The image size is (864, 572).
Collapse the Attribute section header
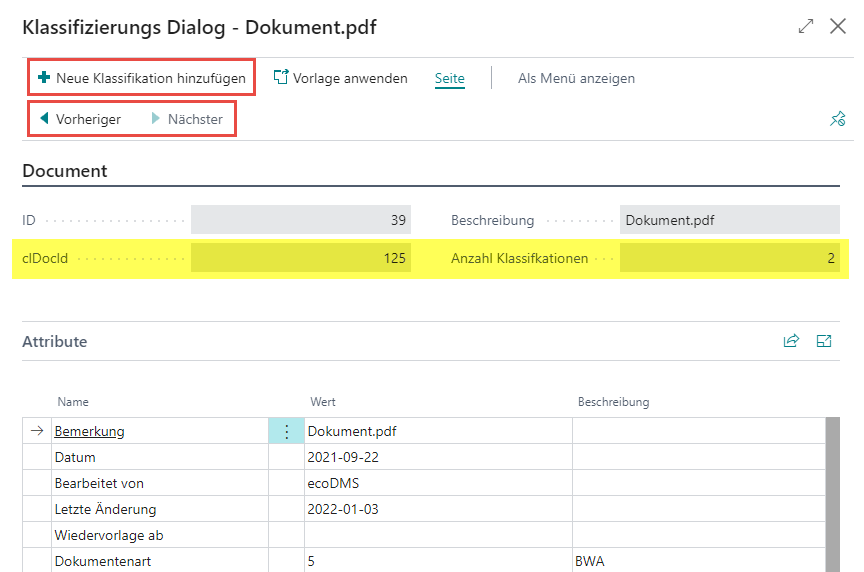click(55, 342)
